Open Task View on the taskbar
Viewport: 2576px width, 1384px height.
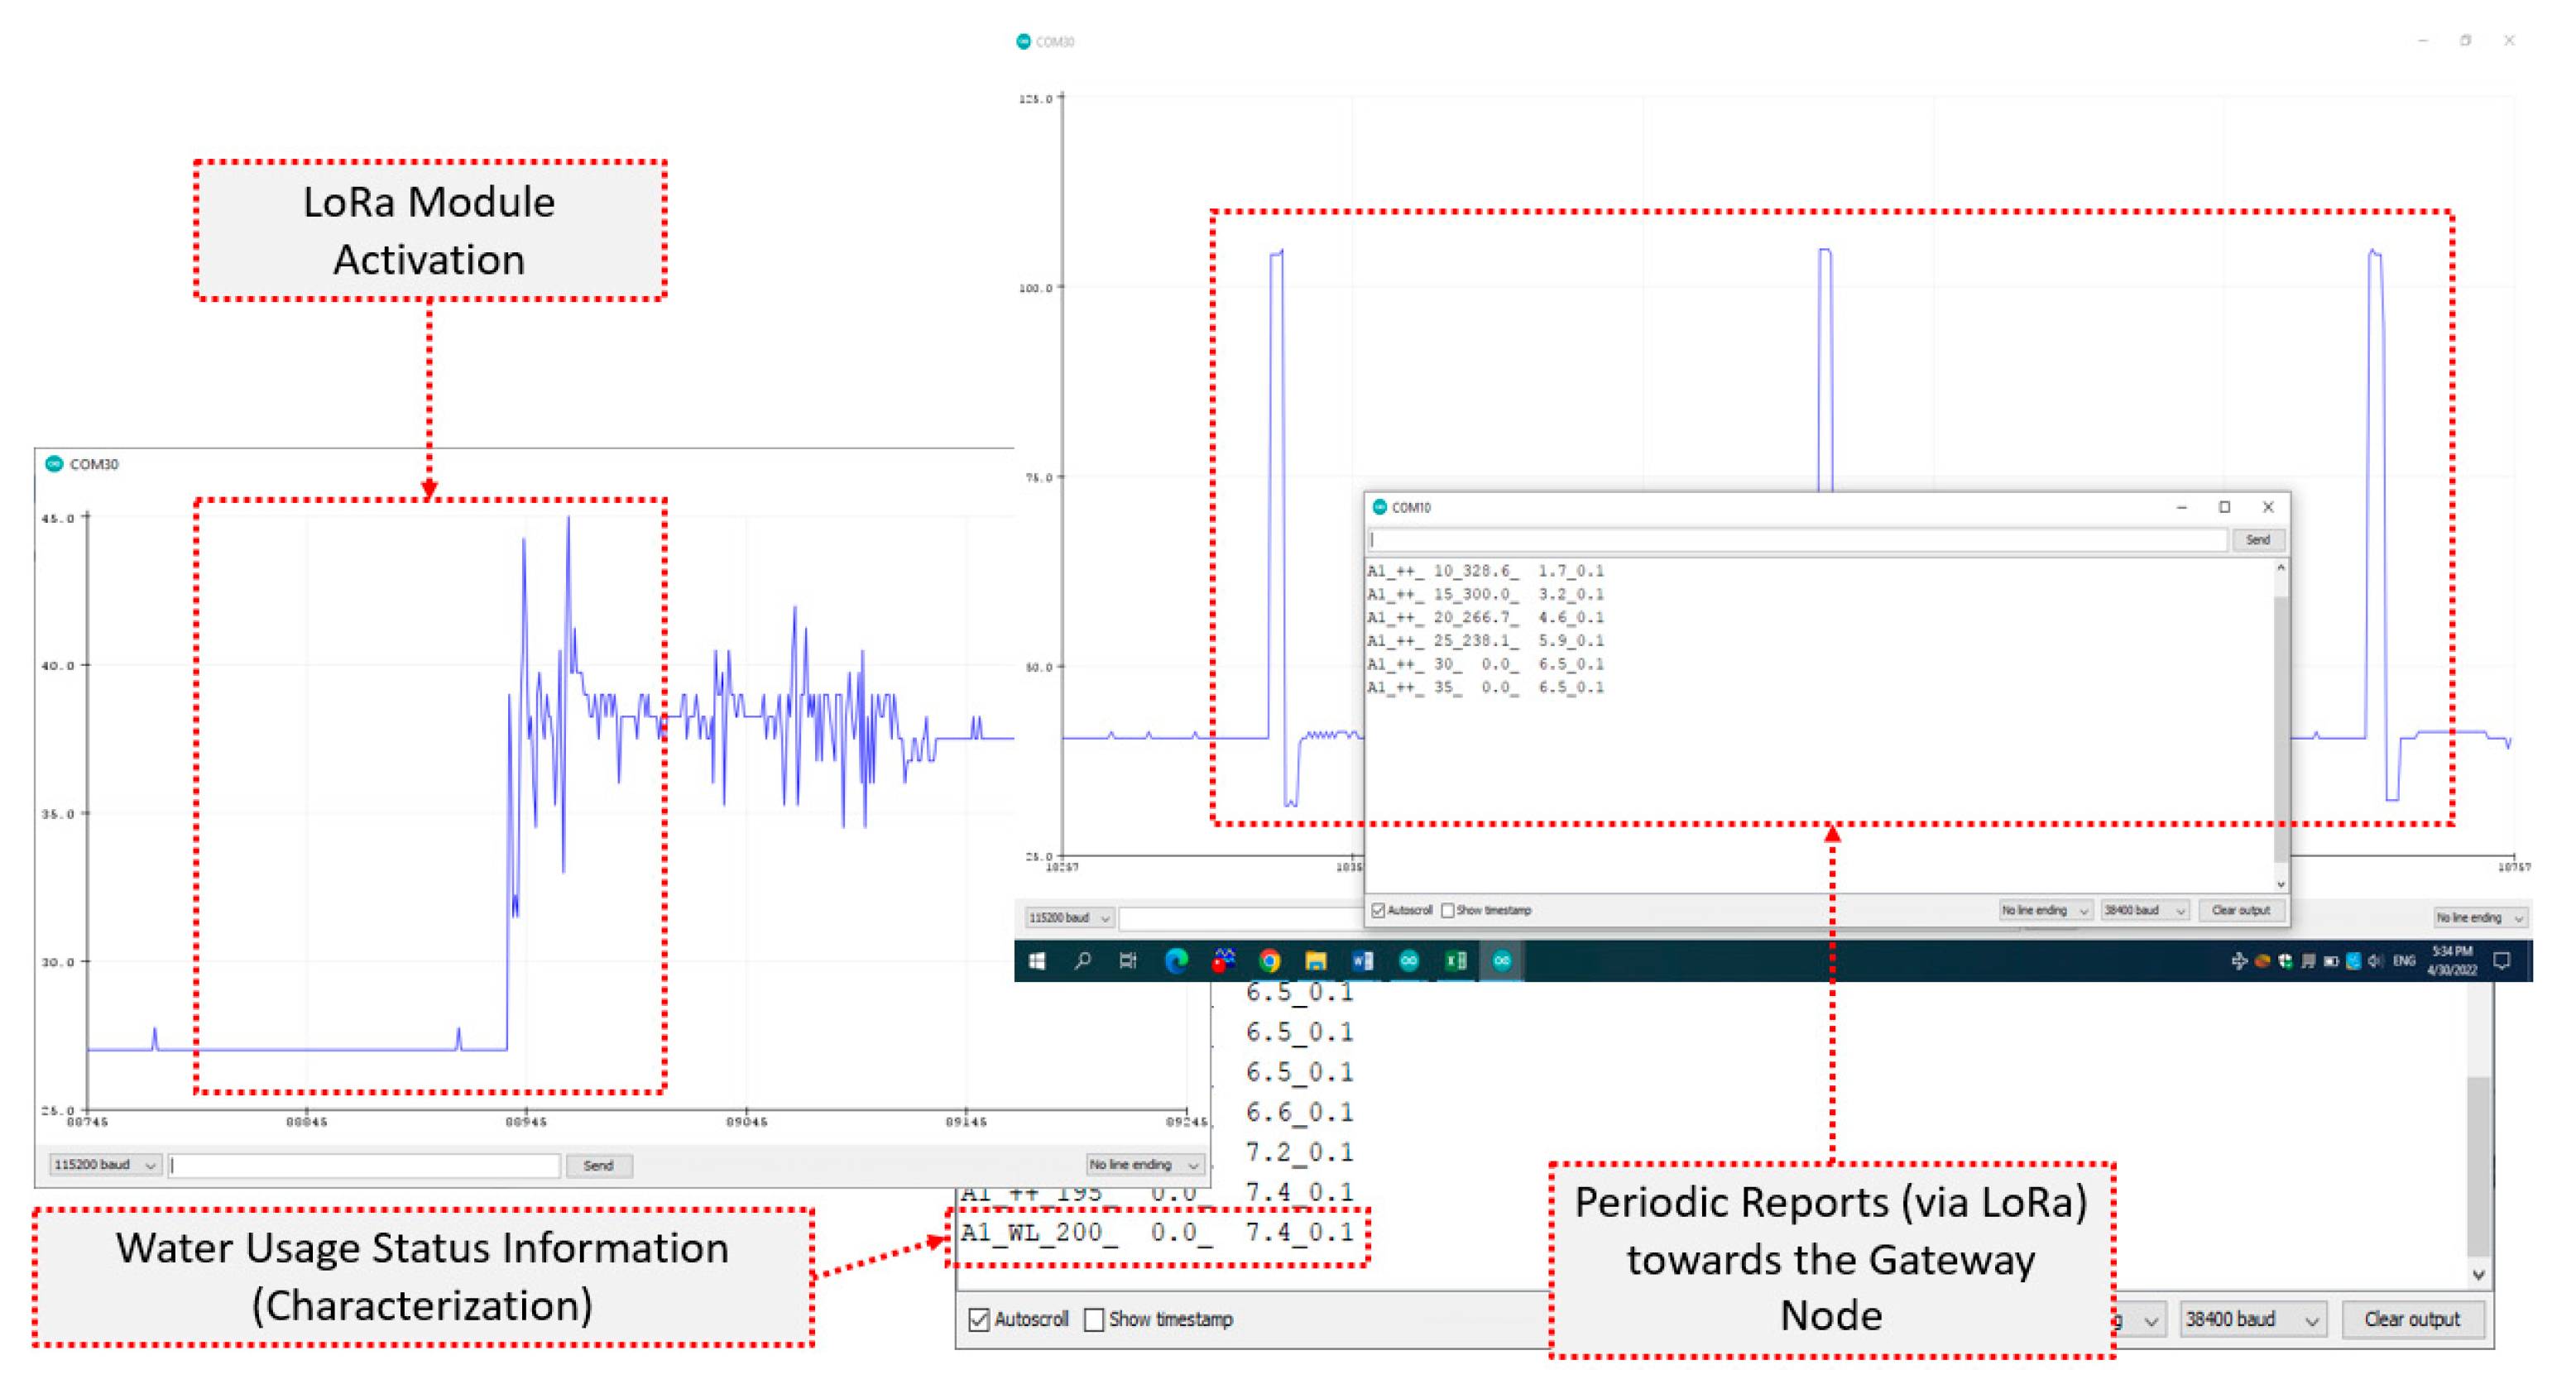[1128, 961]
